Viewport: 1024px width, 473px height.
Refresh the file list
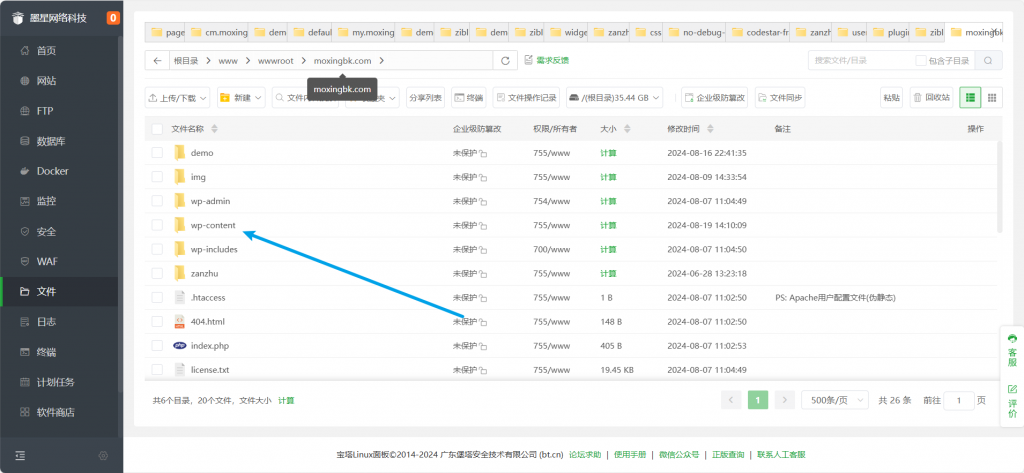tap(505, 61)
